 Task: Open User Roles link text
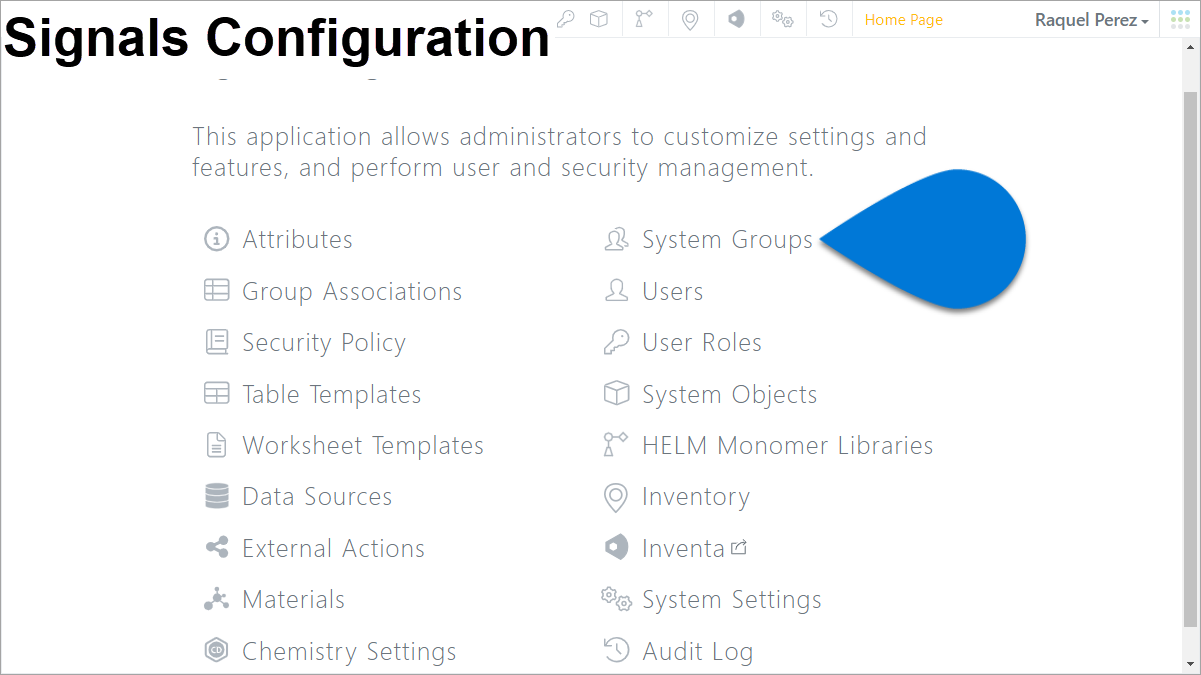[x=702, y=343]
